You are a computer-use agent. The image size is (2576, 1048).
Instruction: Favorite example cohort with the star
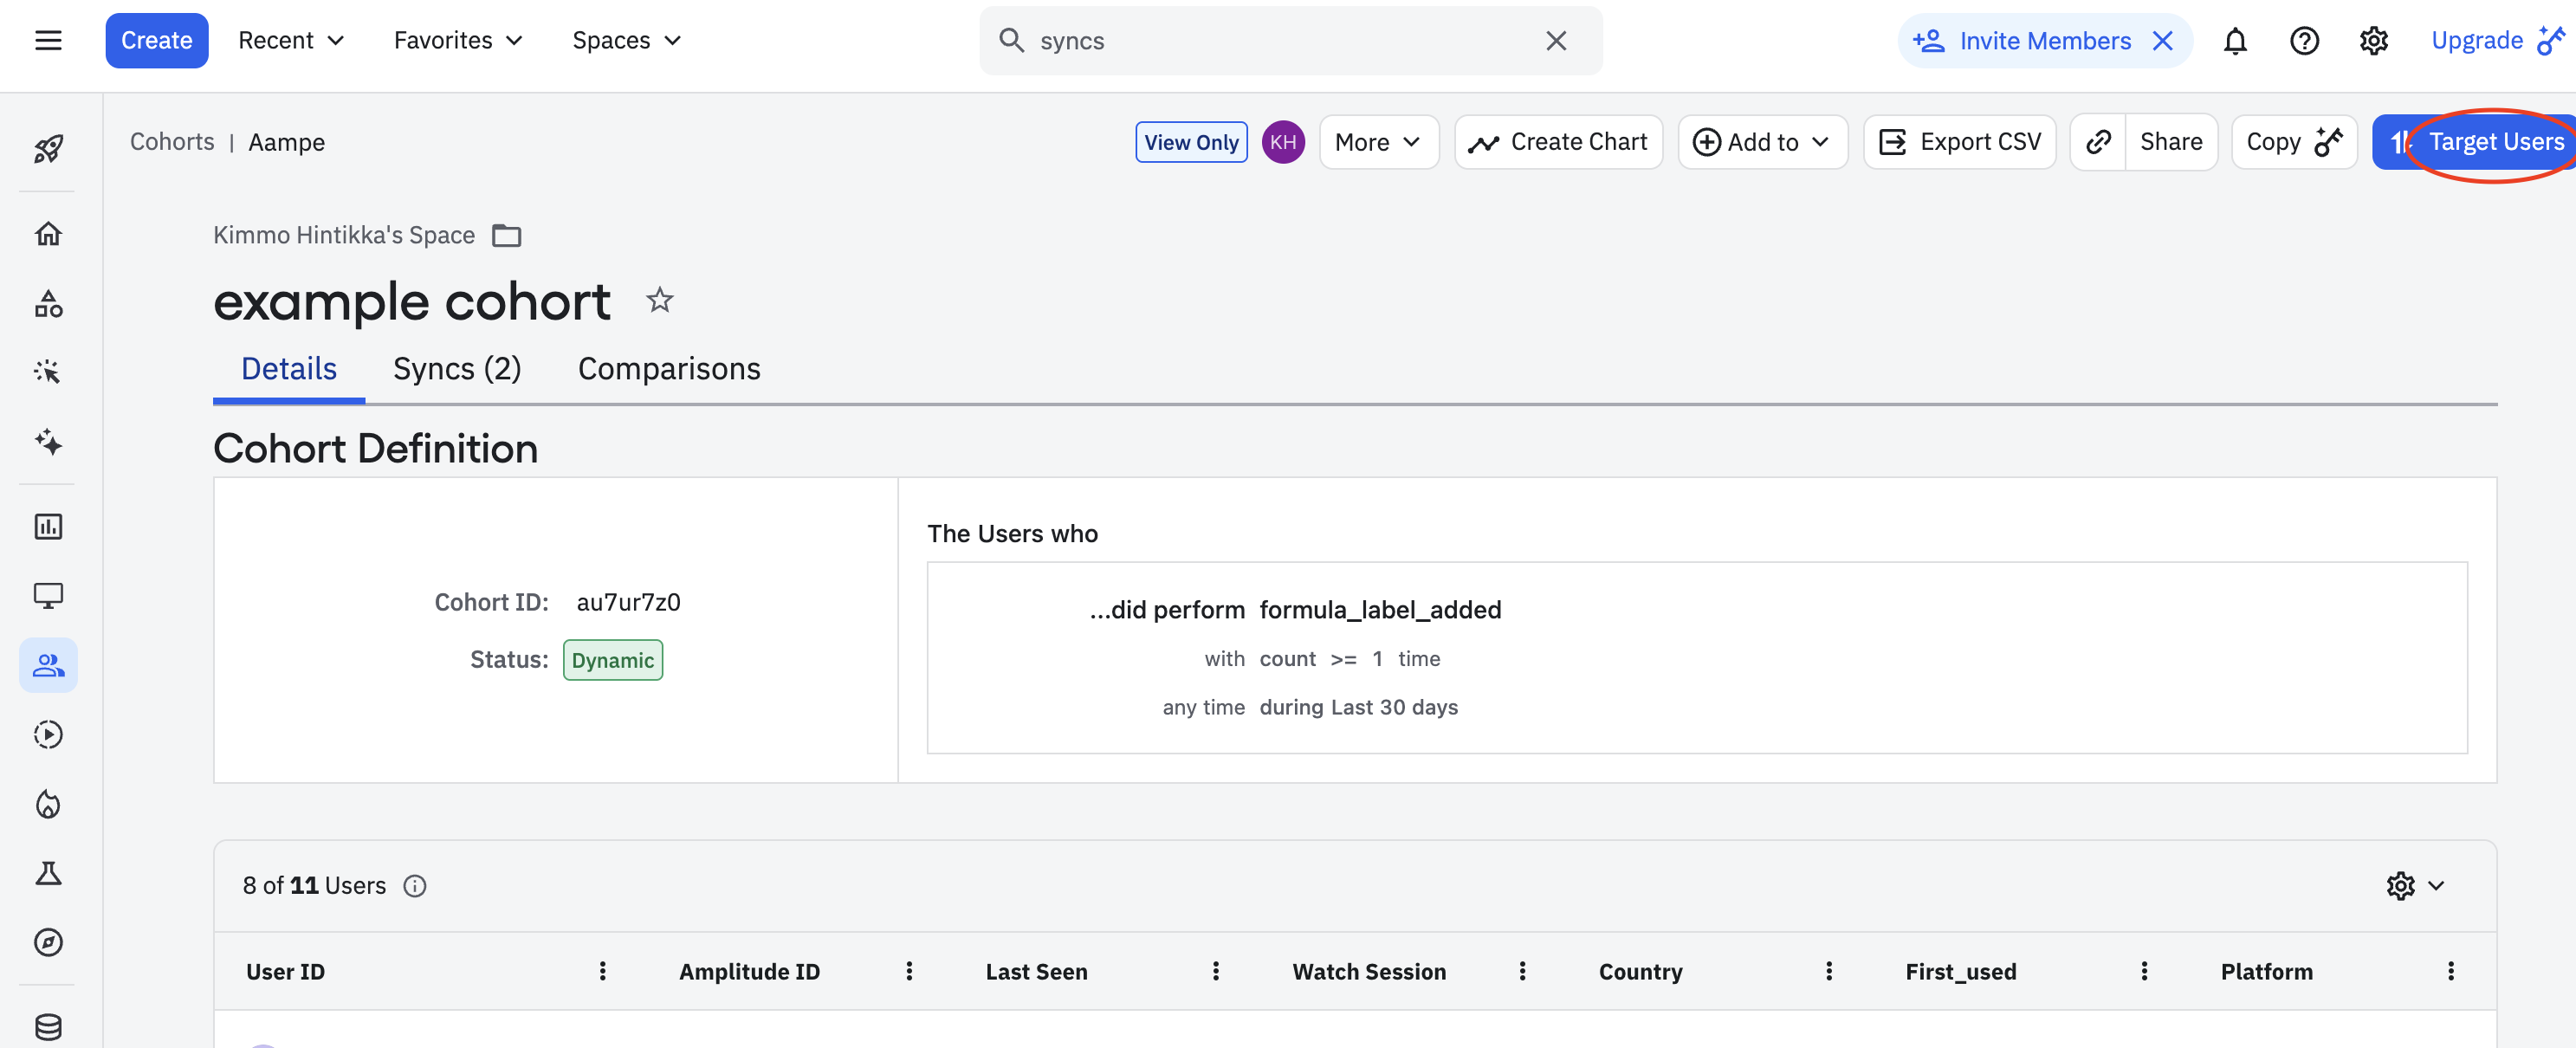(x=659, y=300)
